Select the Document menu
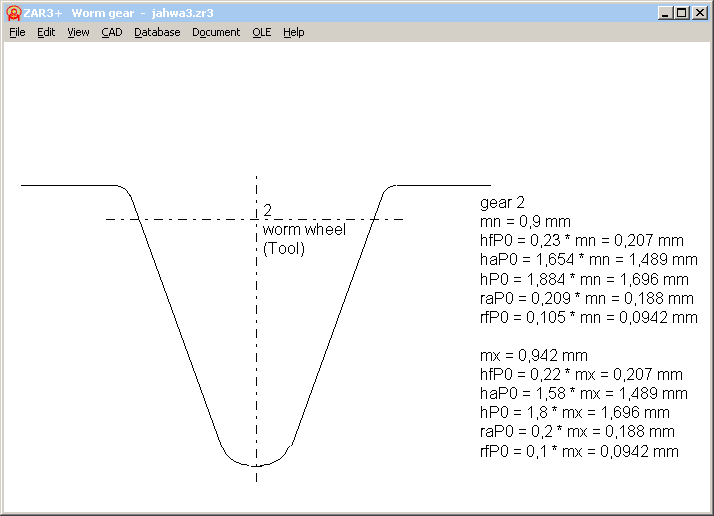The height and width of the screenshot is (516, 714). coord(216,32)
